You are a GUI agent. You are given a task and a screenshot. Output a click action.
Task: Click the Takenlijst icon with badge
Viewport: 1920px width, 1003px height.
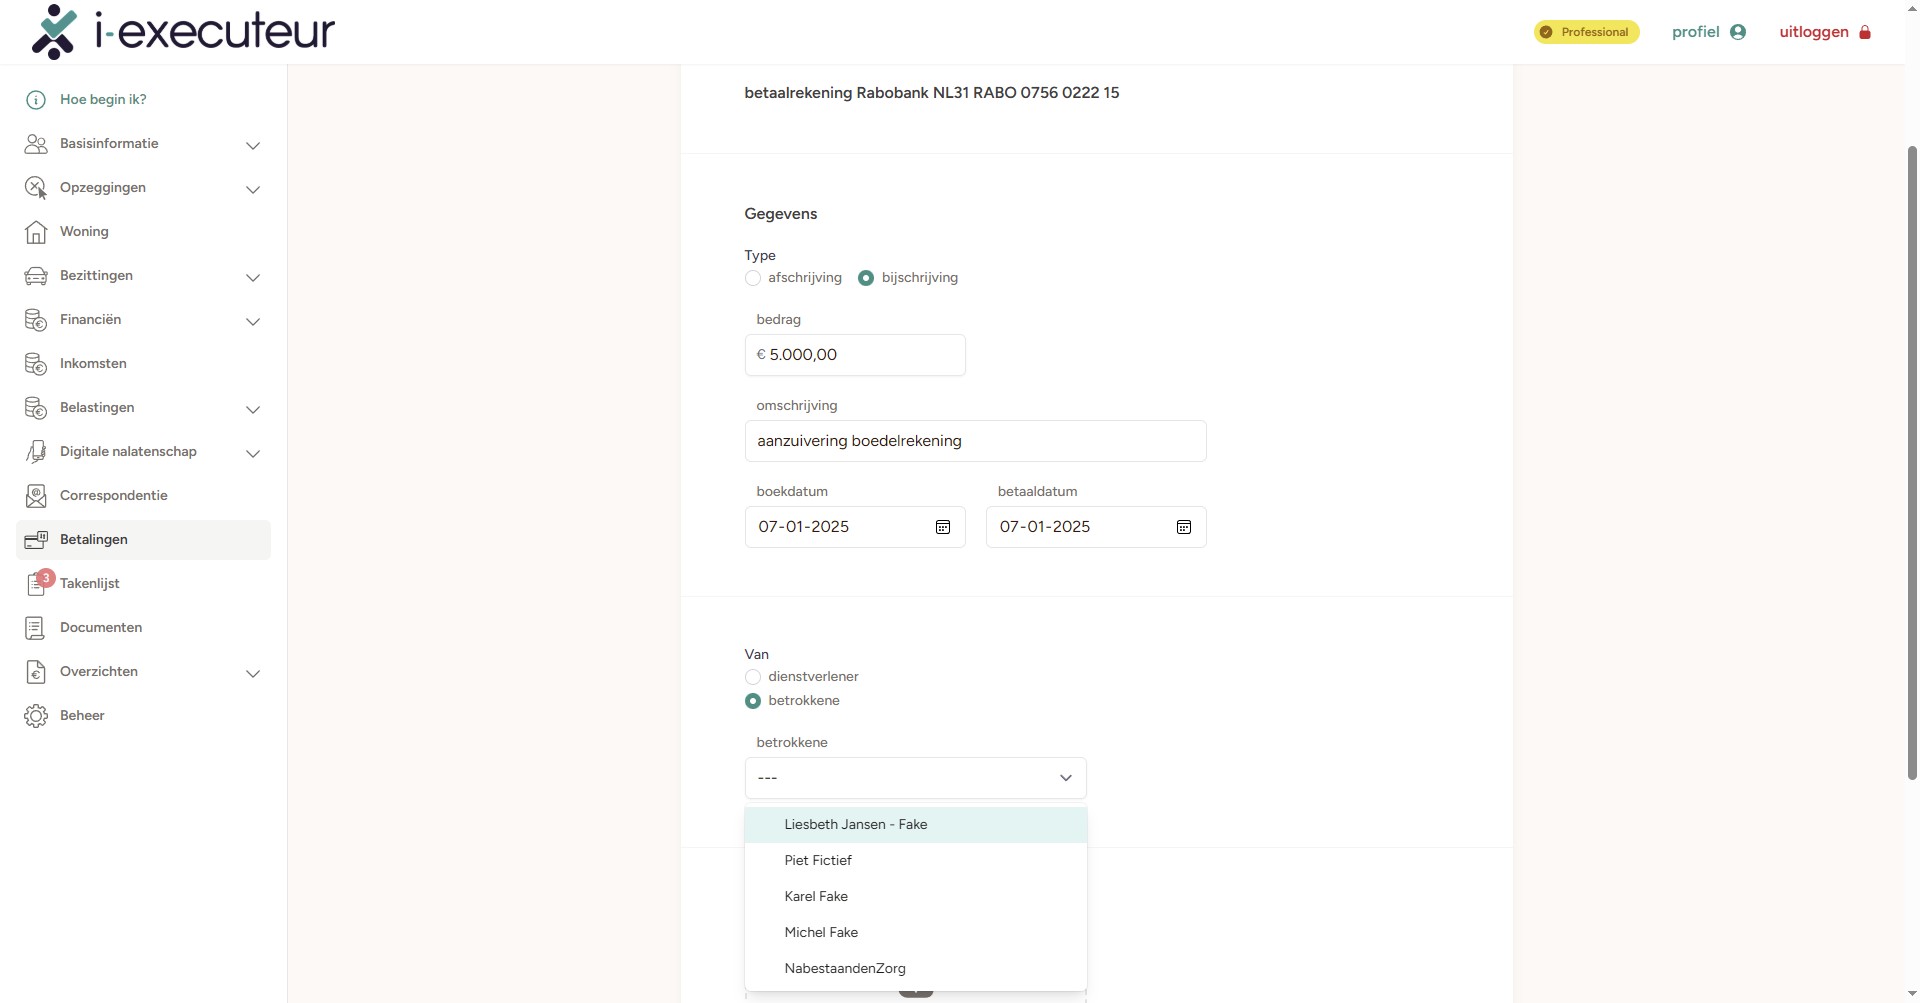[x=37, y=584]
